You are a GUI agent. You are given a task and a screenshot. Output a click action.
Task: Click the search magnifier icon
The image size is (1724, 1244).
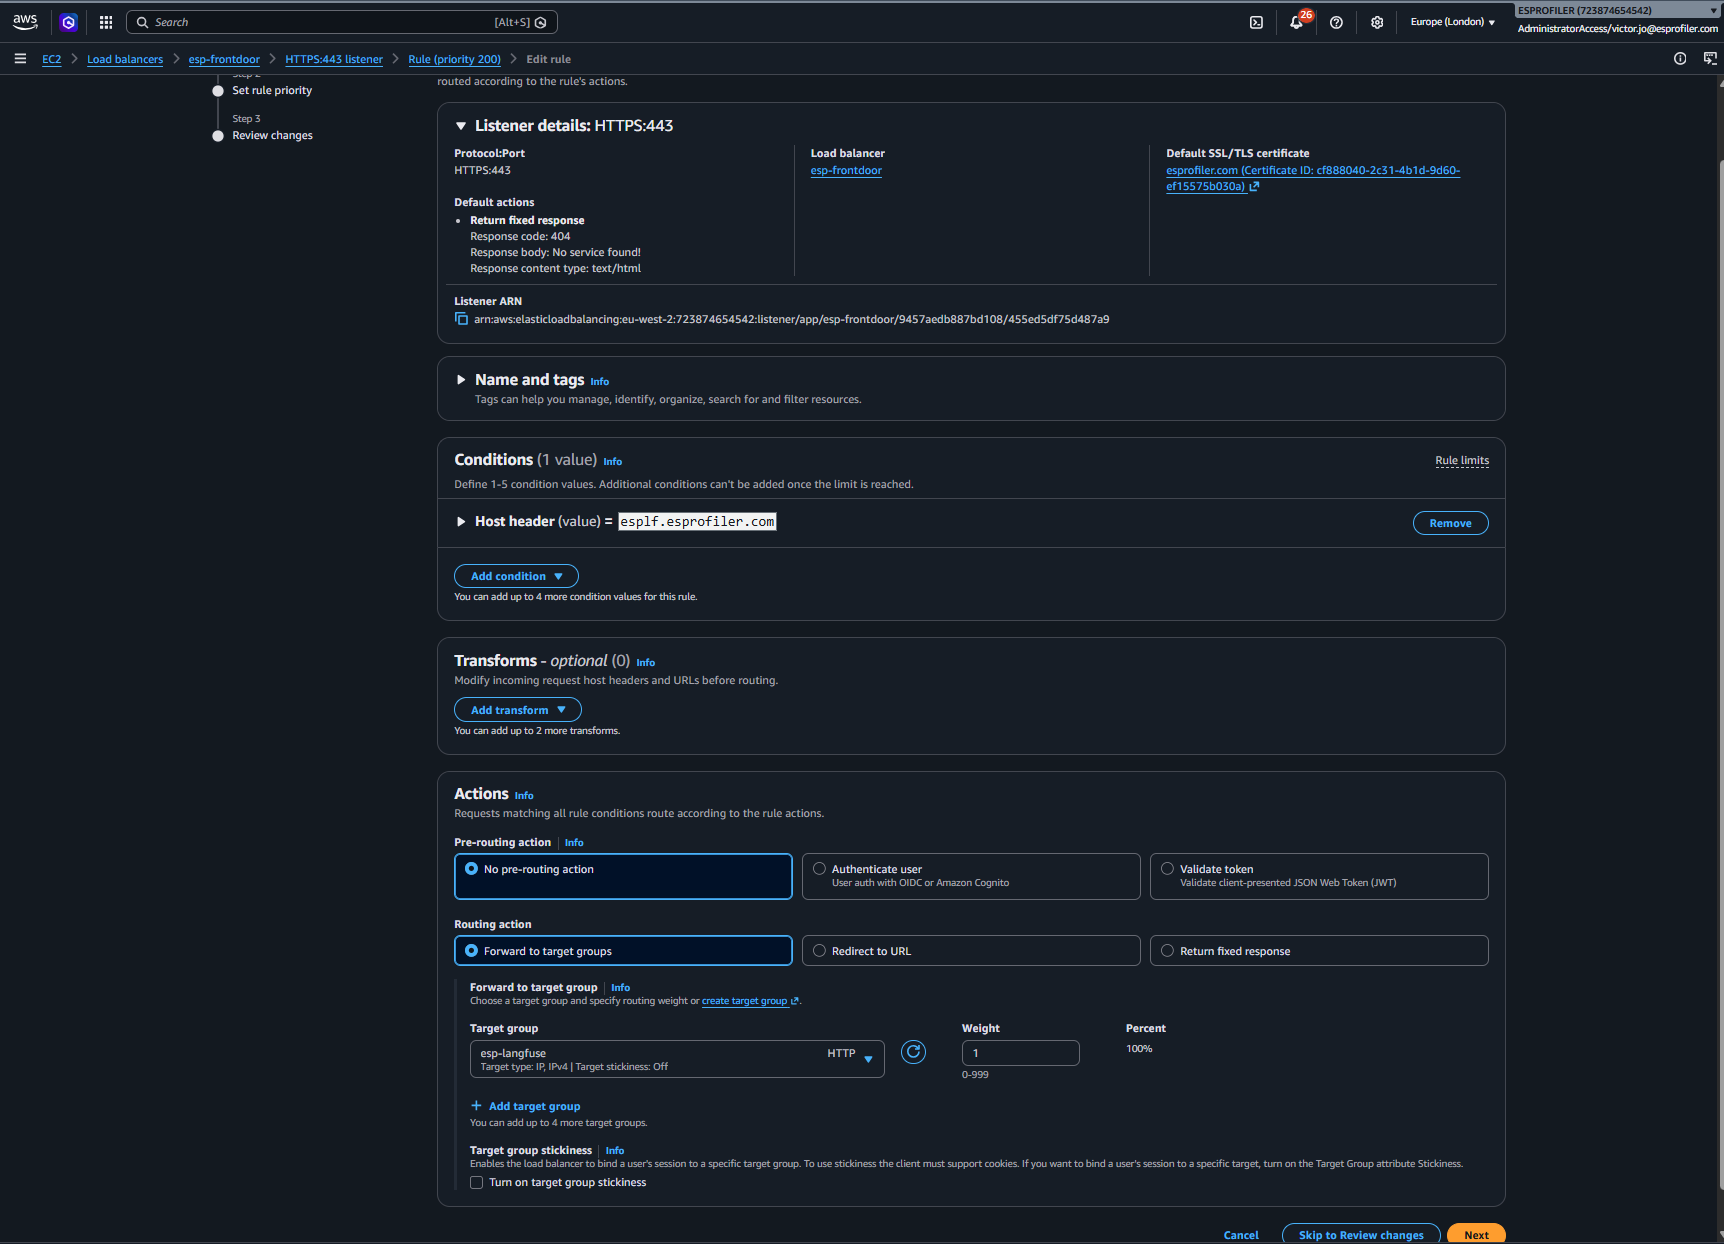143,22
